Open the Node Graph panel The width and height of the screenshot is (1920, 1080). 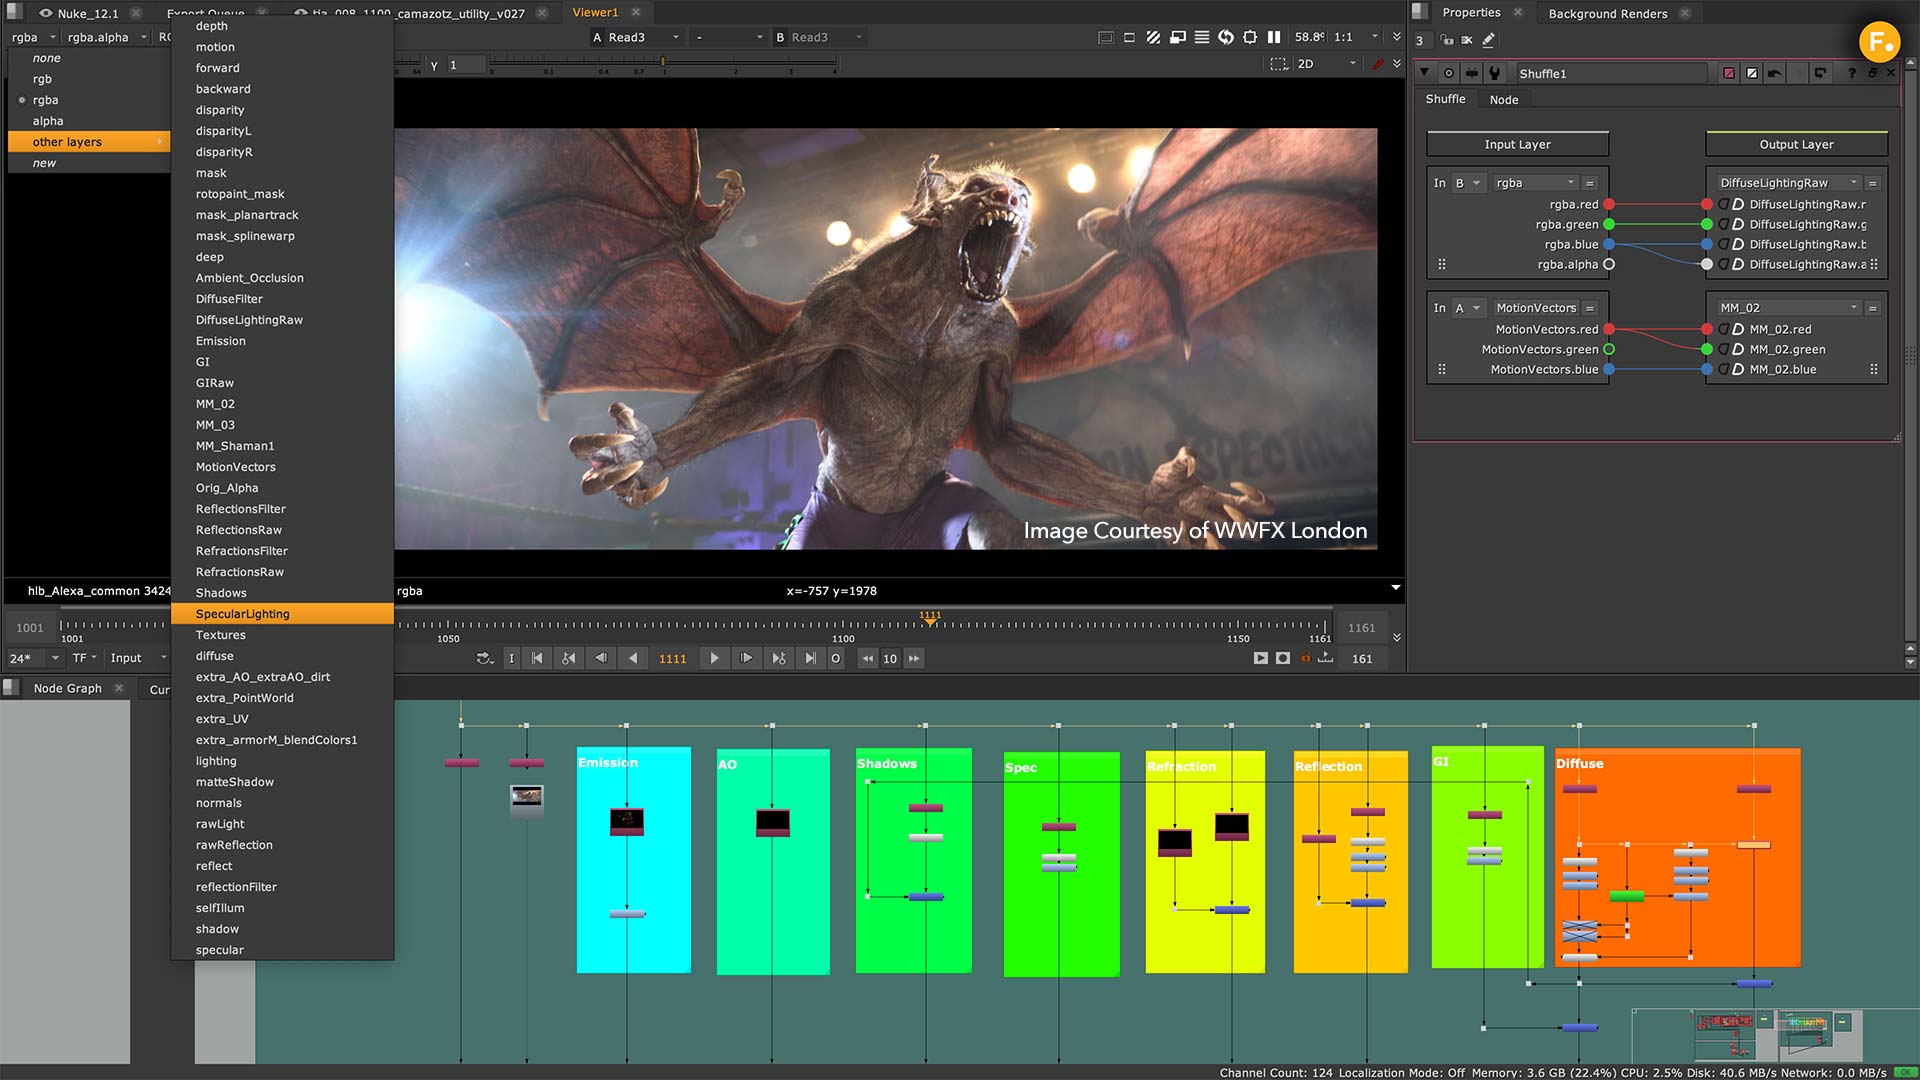(x=69, y=687)
